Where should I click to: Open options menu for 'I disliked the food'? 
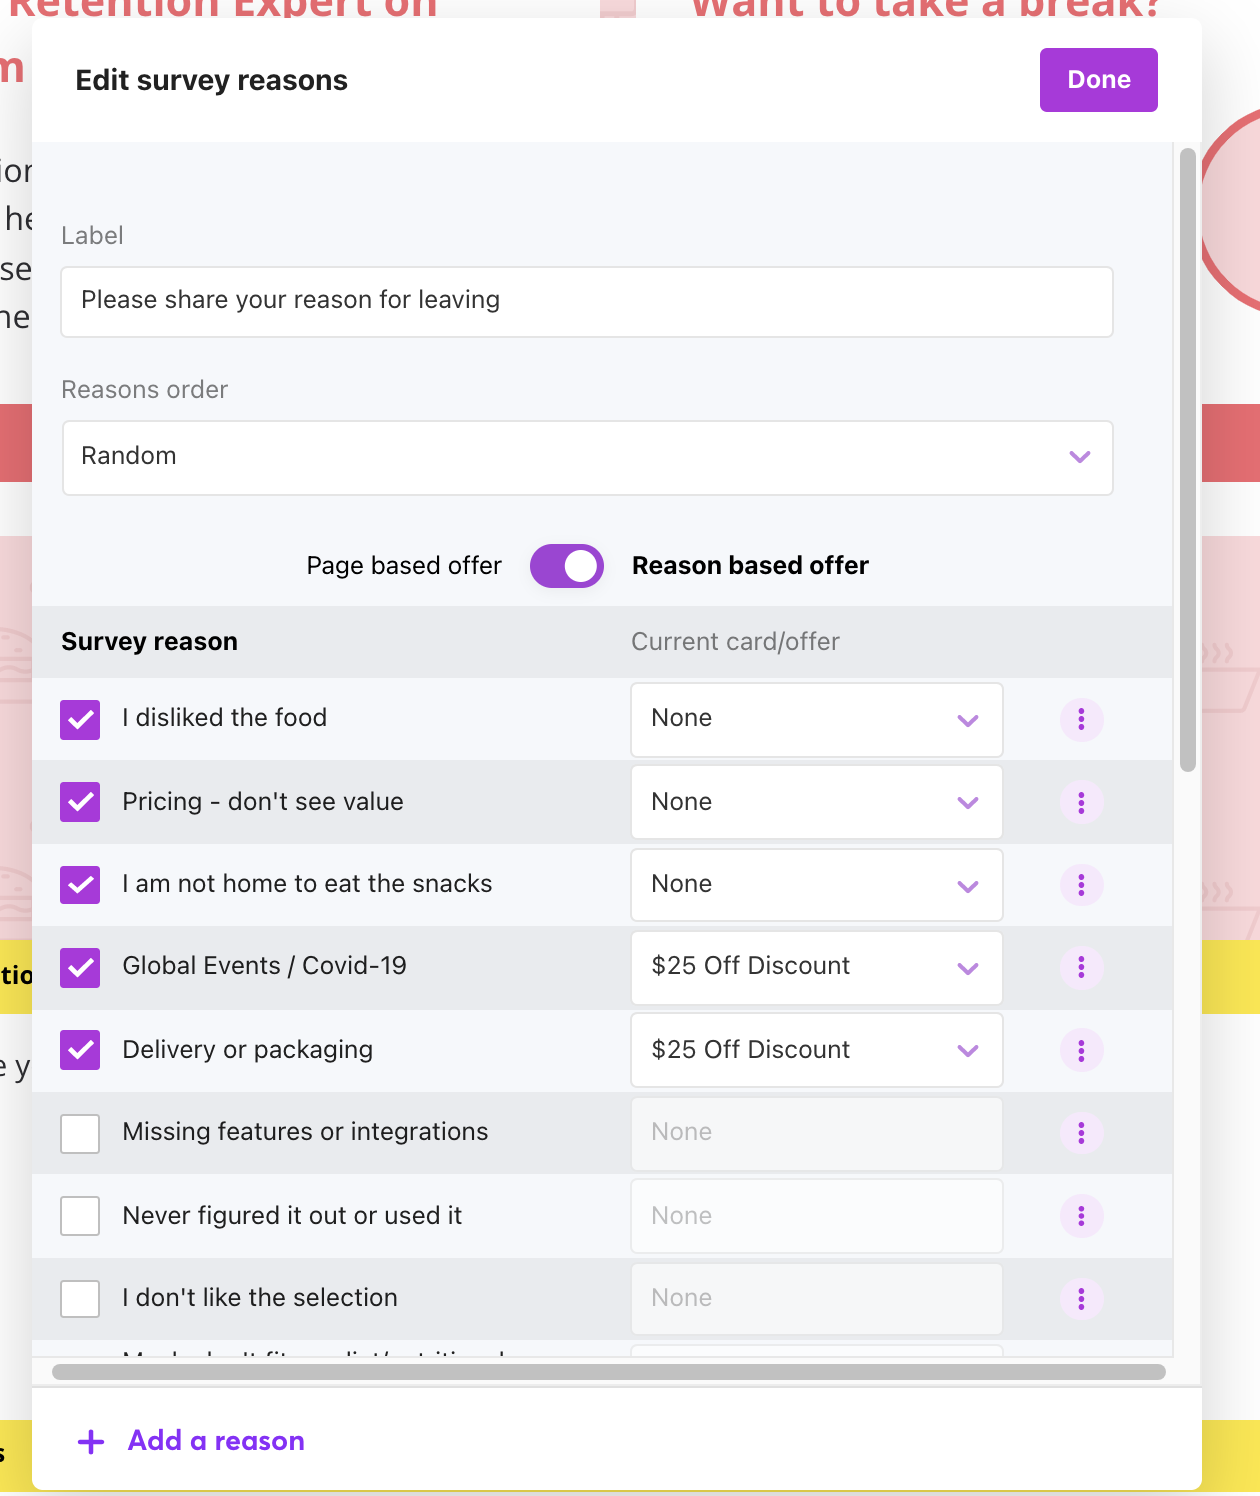click(x=1081, y=720)
